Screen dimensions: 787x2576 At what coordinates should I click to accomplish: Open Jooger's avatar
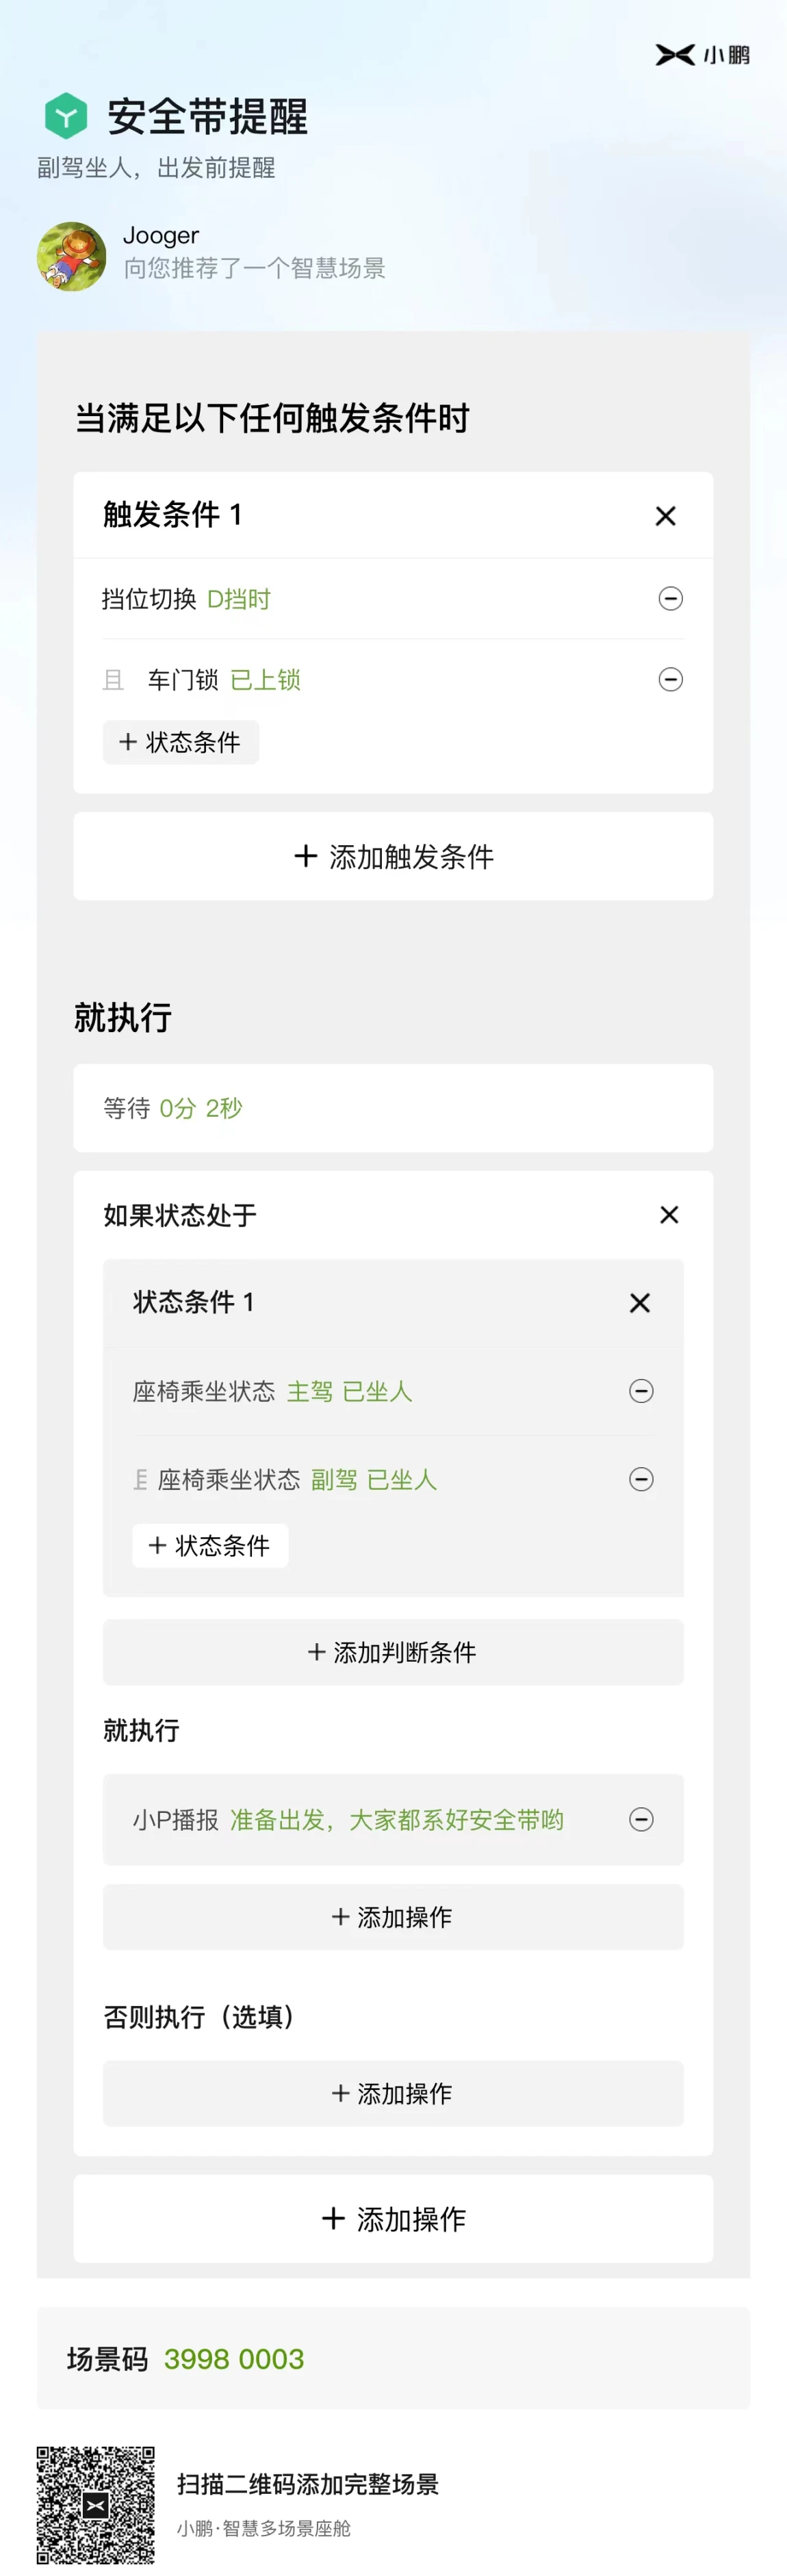point(72,256)
